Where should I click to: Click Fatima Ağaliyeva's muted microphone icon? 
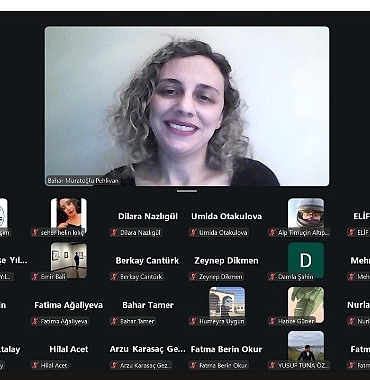tap(35, 321)
